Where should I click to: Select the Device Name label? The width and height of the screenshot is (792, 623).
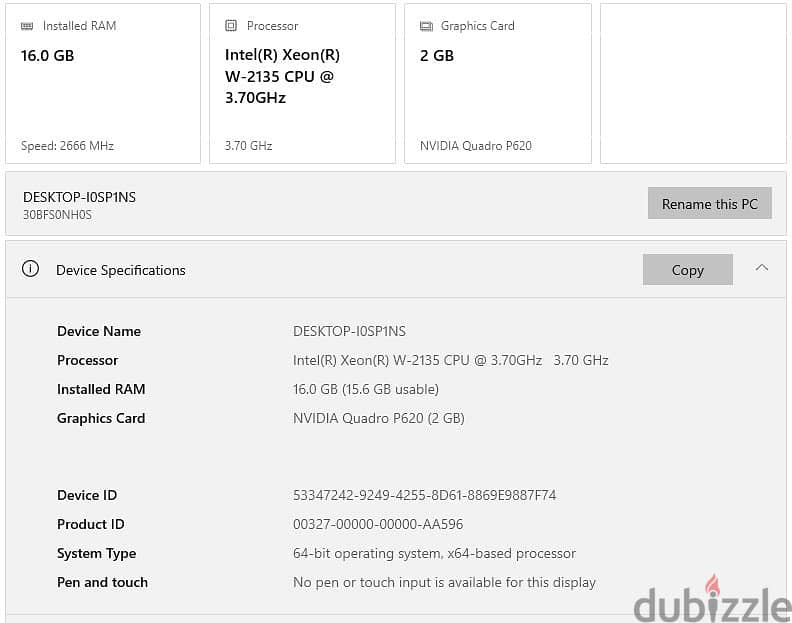click(x=99, y=331)
